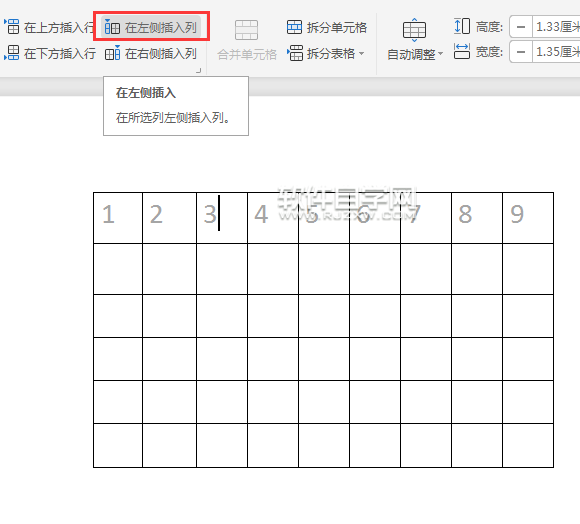Decrease width with minus button
This screenshot has width=580, height=524.
(x=521, y=52)
